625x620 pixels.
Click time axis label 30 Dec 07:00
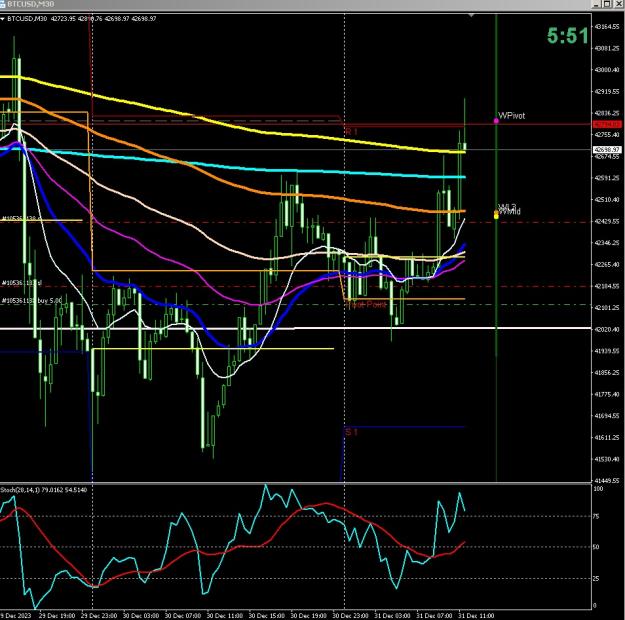coord(183,616)
